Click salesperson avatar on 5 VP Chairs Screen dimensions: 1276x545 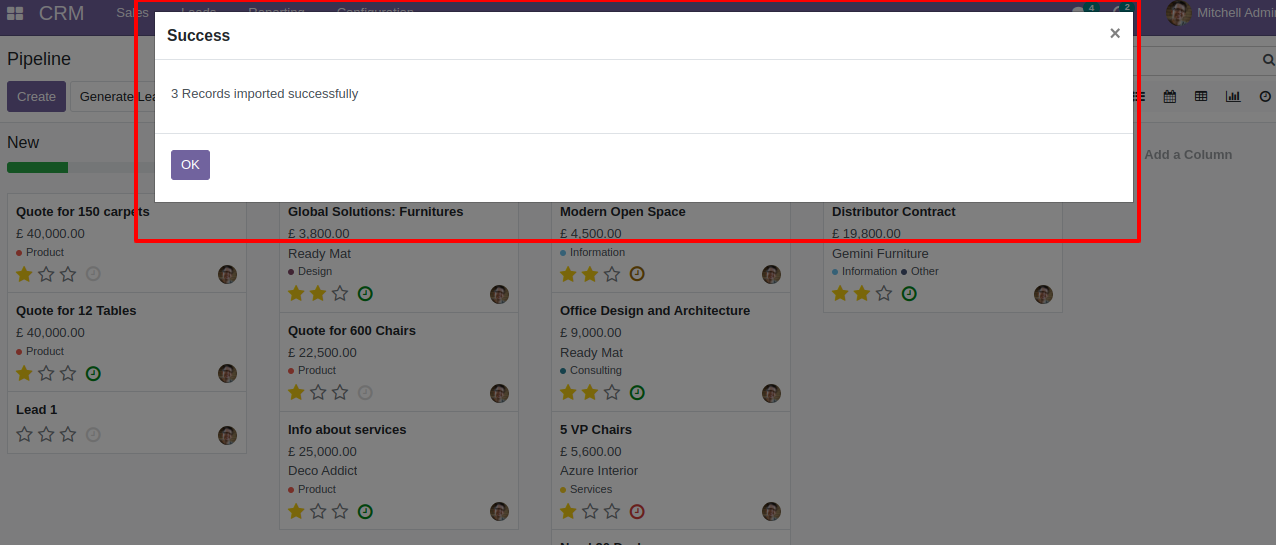pos(771,511)
